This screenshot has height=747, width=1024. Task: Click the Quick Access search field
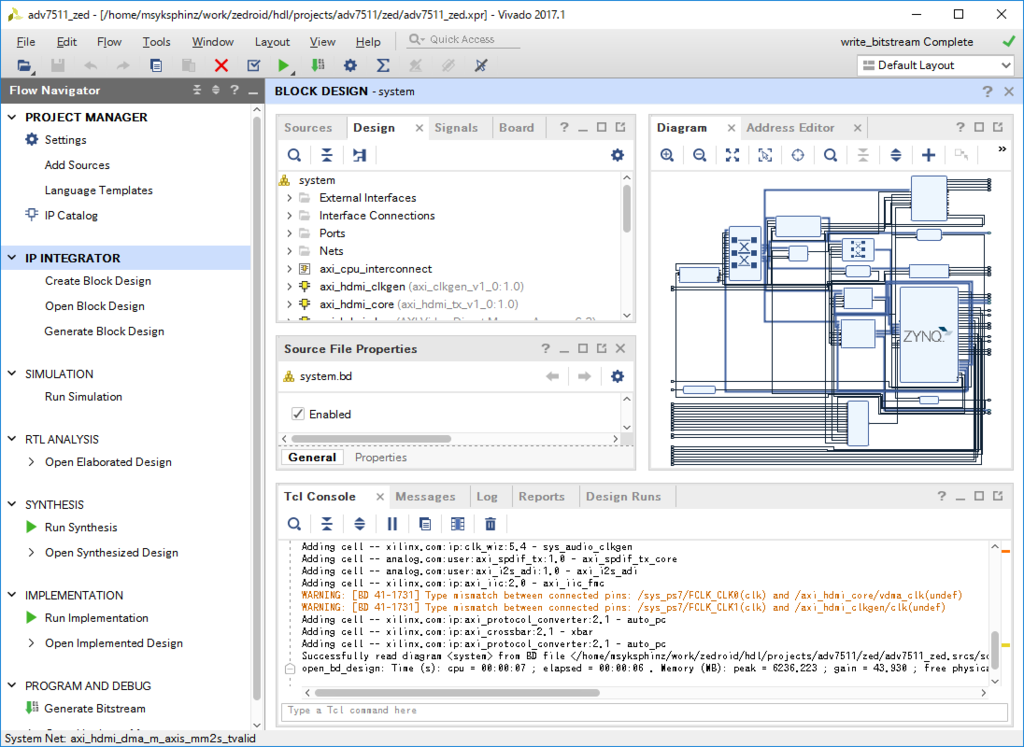(x=464, y=40)
